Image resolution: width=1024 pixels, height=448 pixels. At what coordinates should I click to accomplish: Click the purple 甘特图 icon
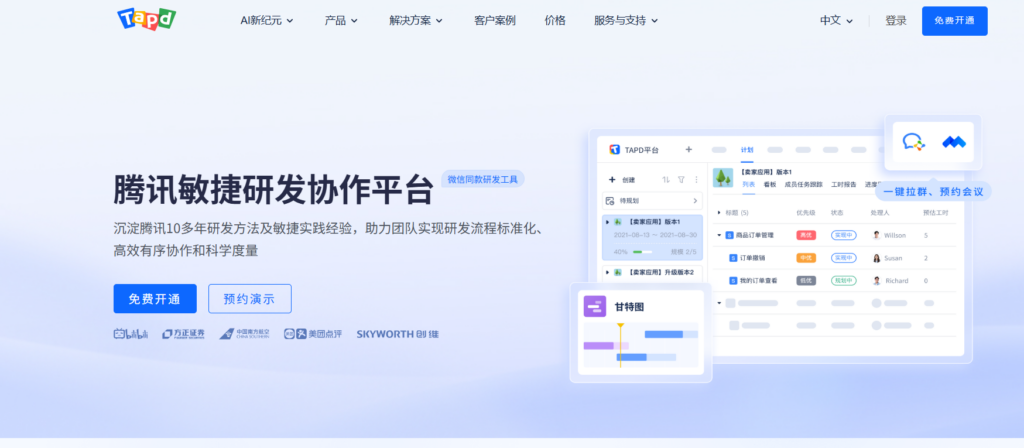pos(595,306)
